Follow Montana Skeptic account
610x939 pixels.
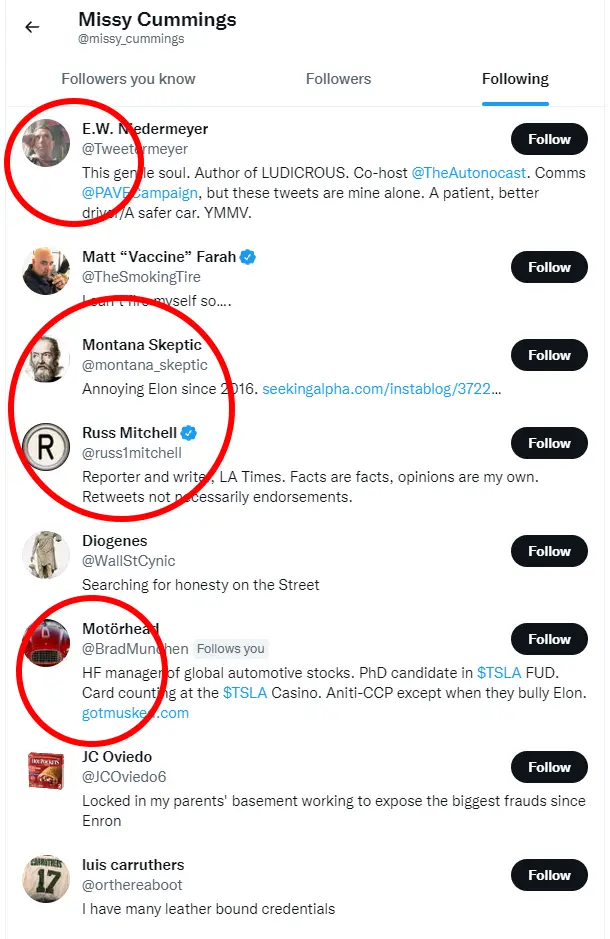click(x=549, y=355)
